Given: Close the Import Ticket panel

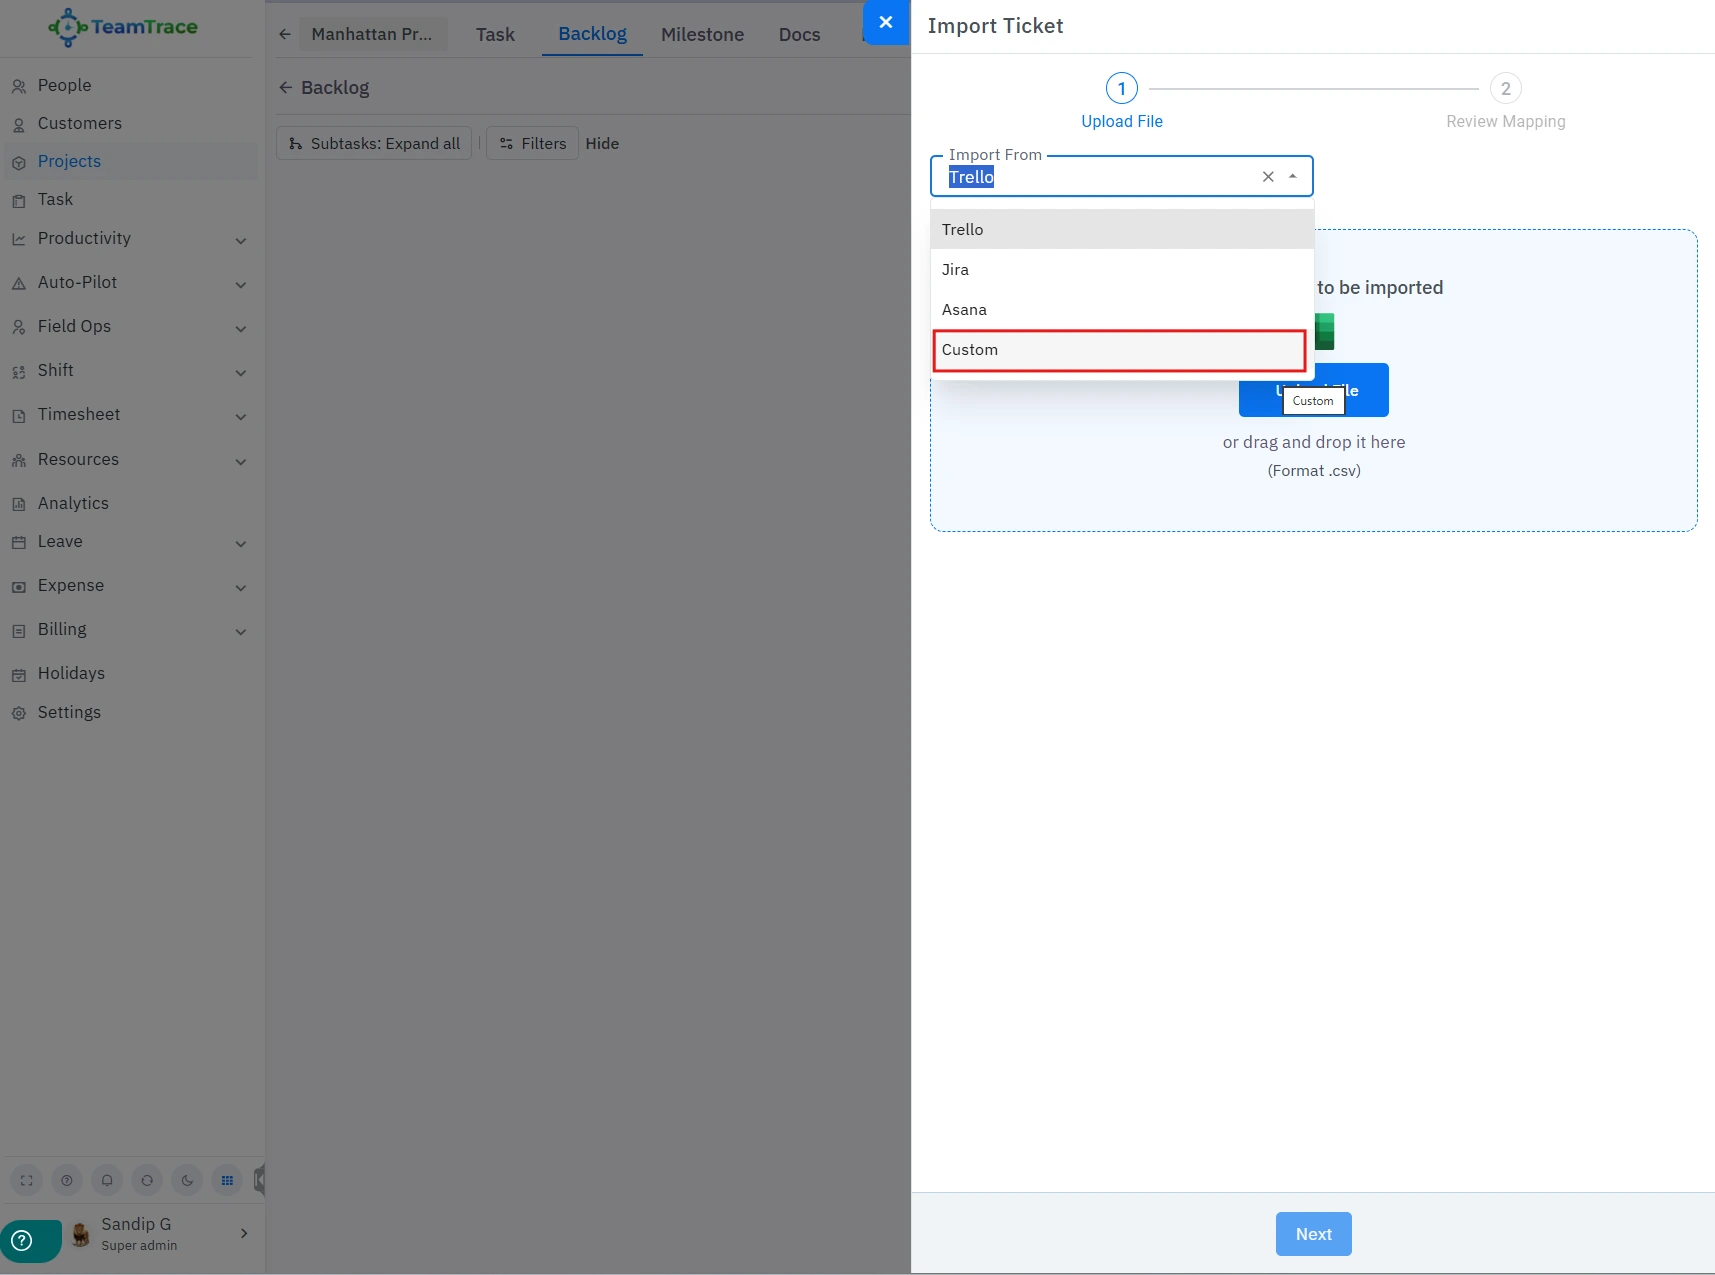Looking at the screenshot, I should [885, 22].
